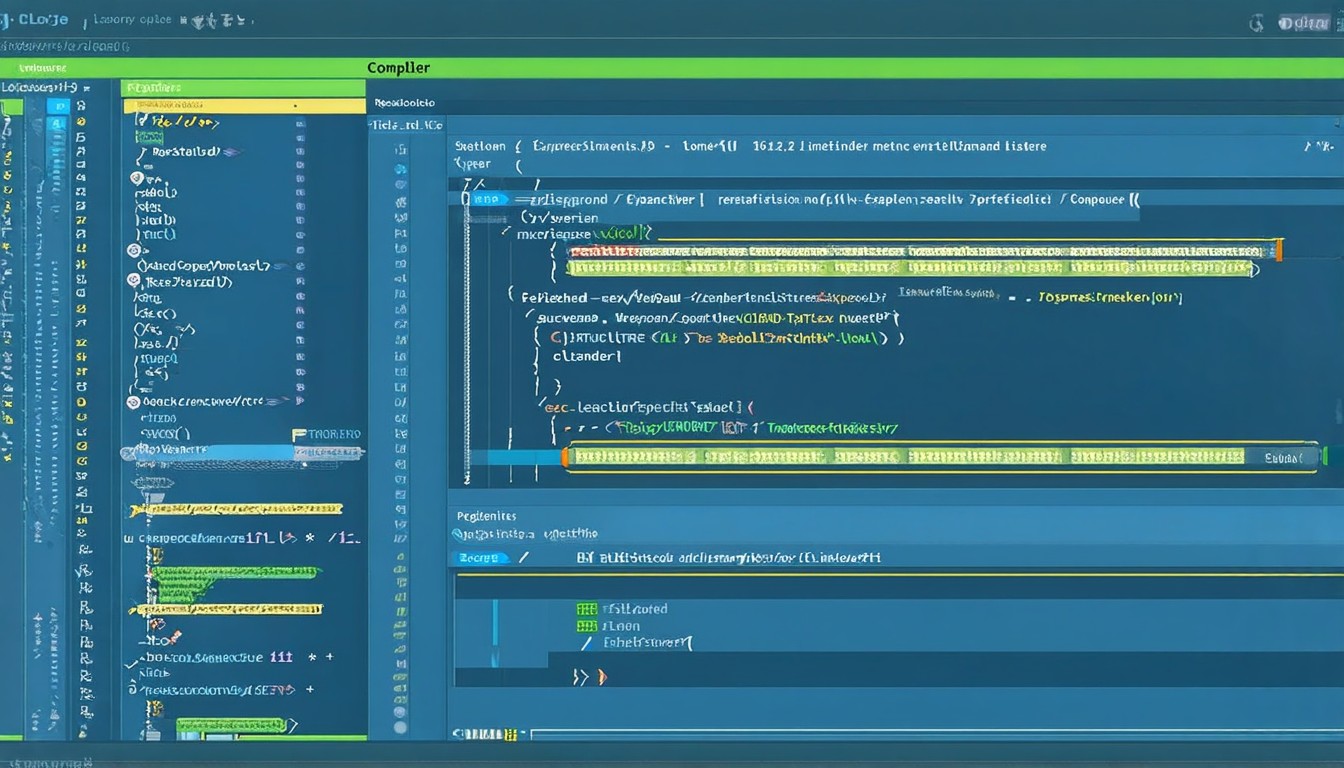Click the 'Conpouee' word in code line
Image resolution: width=1344 pixels, height=768 pixels.
[x=1097, y=199]
